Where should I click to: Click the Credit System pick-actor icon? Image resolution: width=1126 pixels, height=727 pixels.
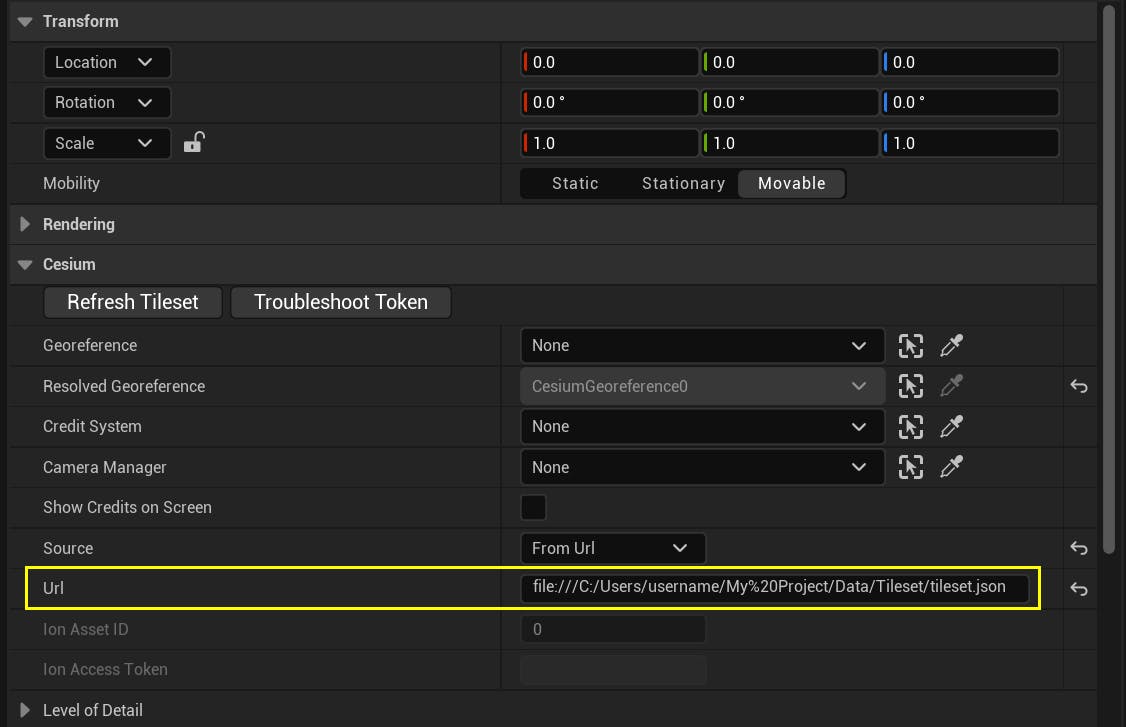point(911,426)
